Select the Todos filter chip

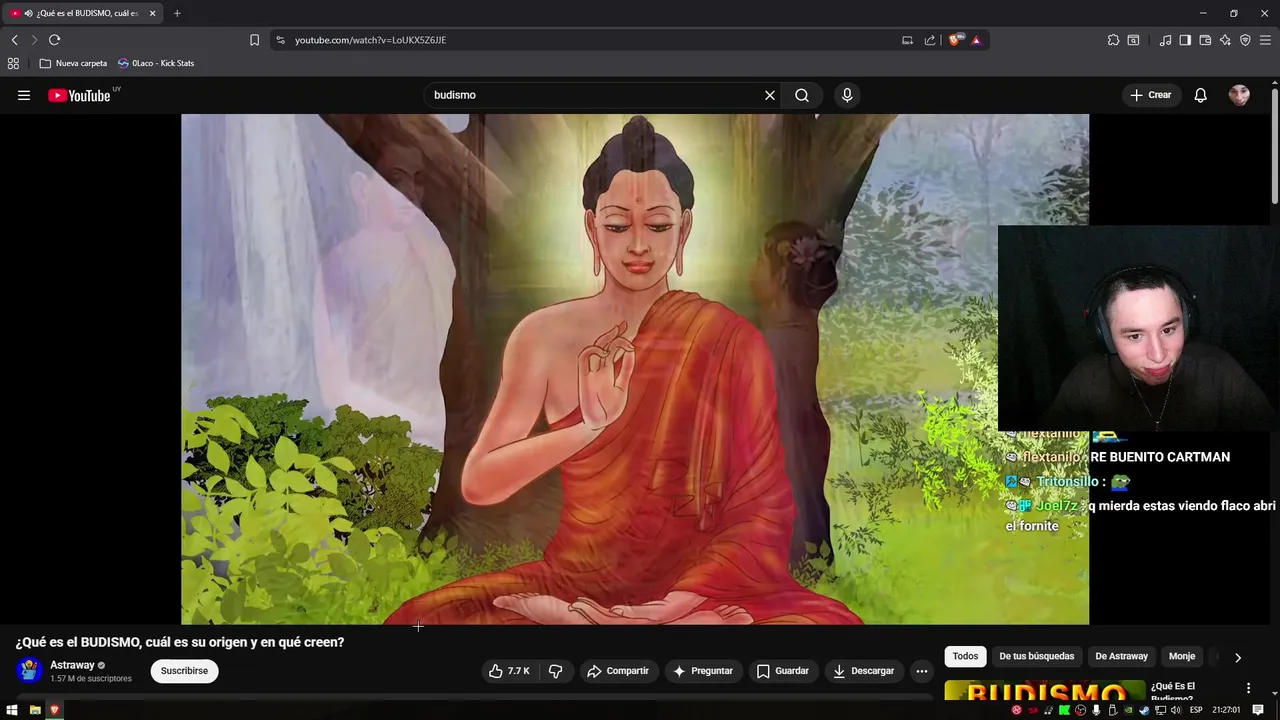(965, 656)
